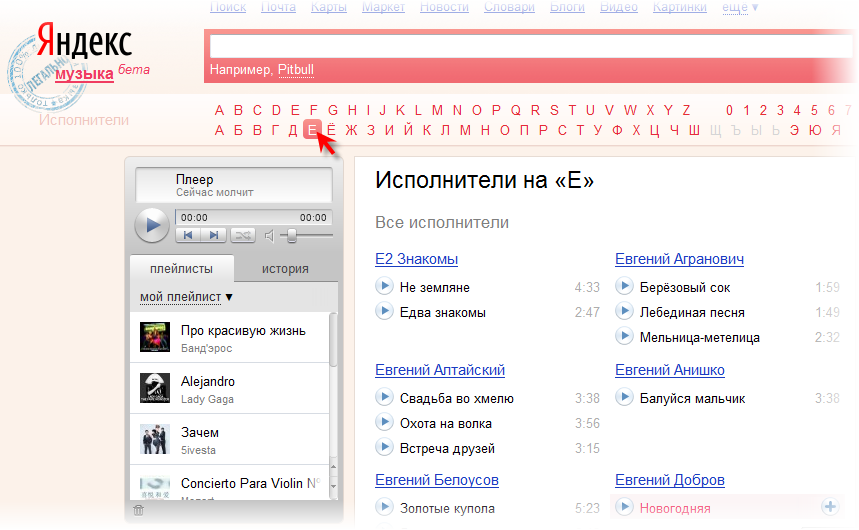Screen dimensions: 859x530
Task: Show artists starting with Latin letter M
Action: tap(437, 110)
